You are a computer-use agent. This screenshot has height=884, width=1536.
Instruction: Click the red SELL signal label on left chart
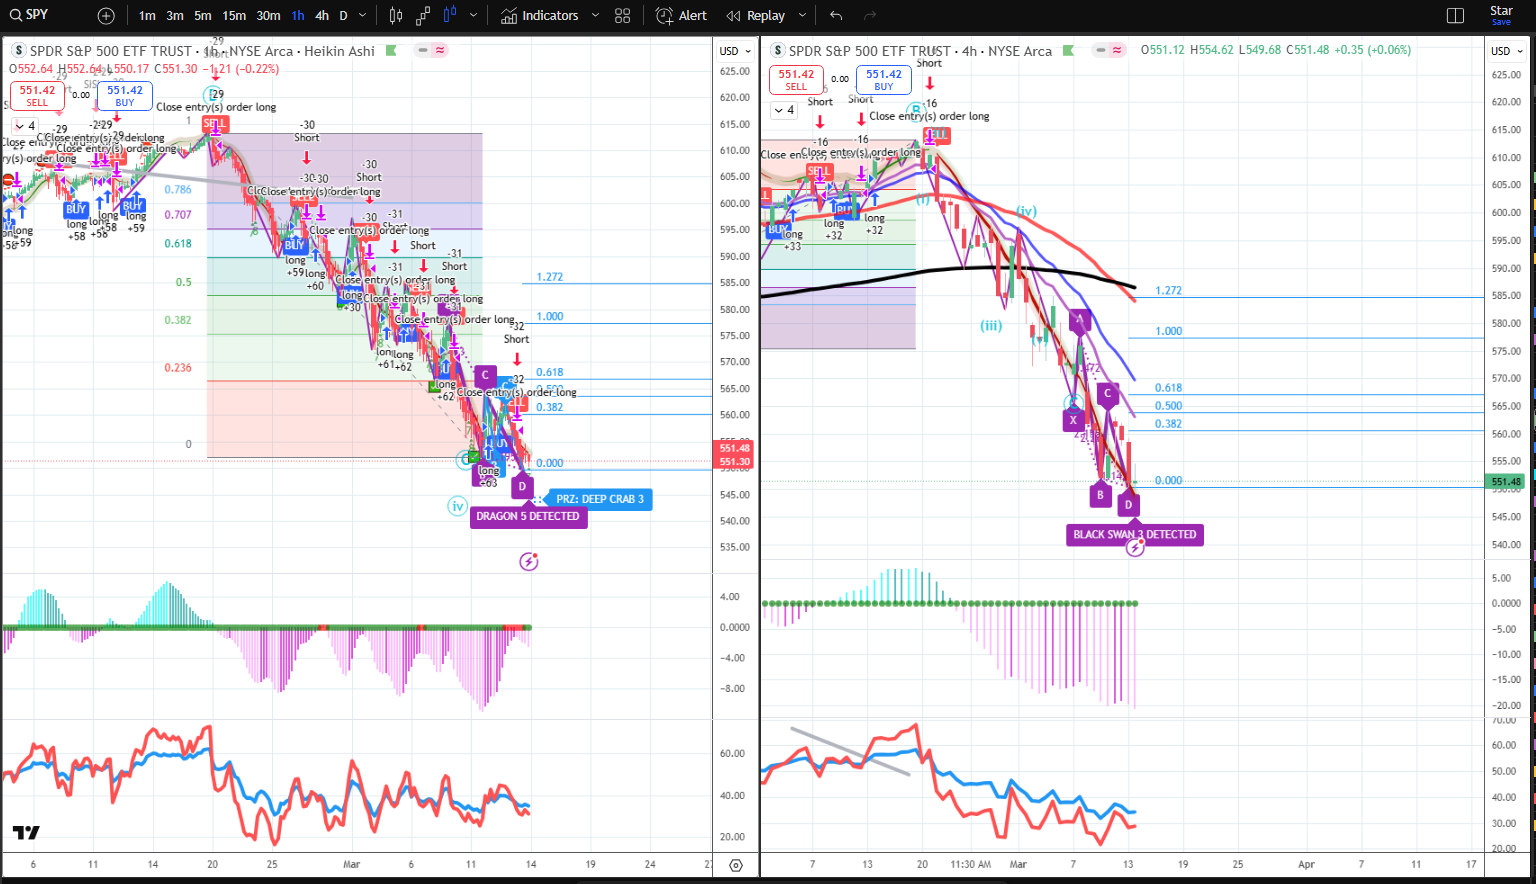pos(215,123)
